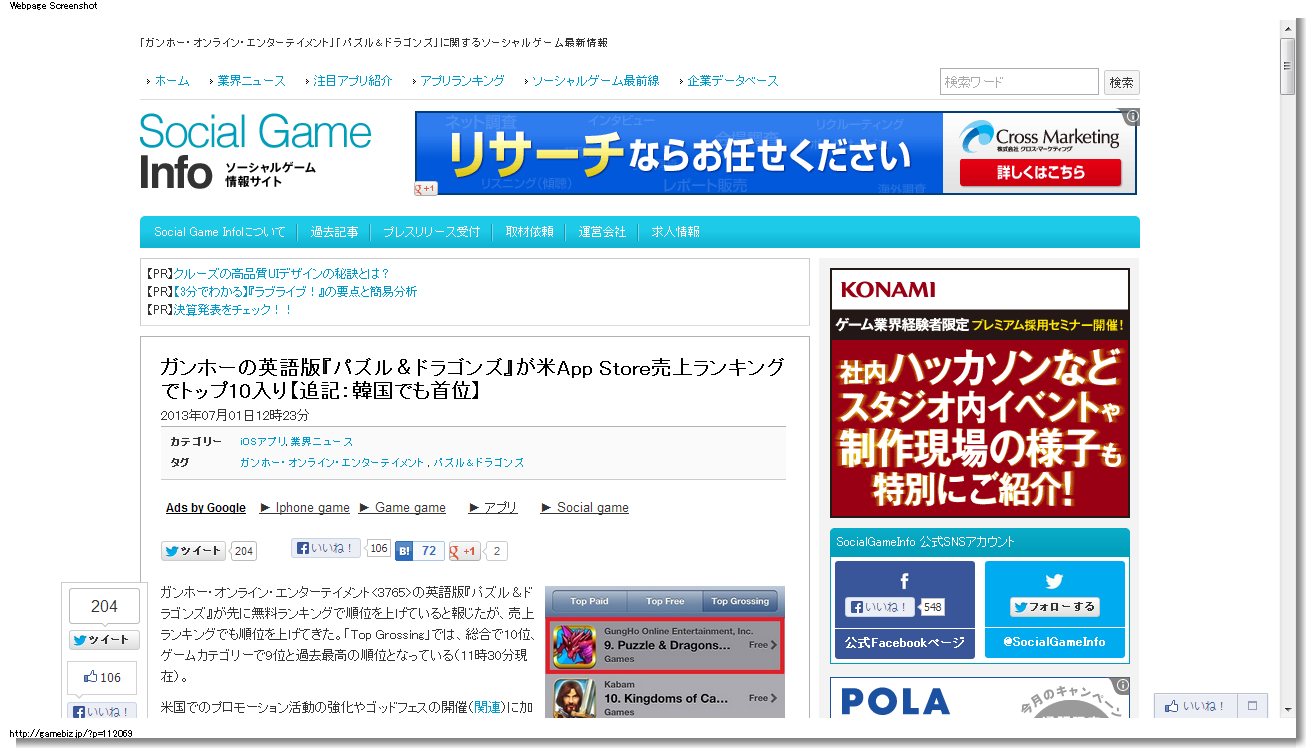Visit ソーシャルゲーム最前線 section
The height and width of the screenshot is (748, 1306).
(595, 81)
